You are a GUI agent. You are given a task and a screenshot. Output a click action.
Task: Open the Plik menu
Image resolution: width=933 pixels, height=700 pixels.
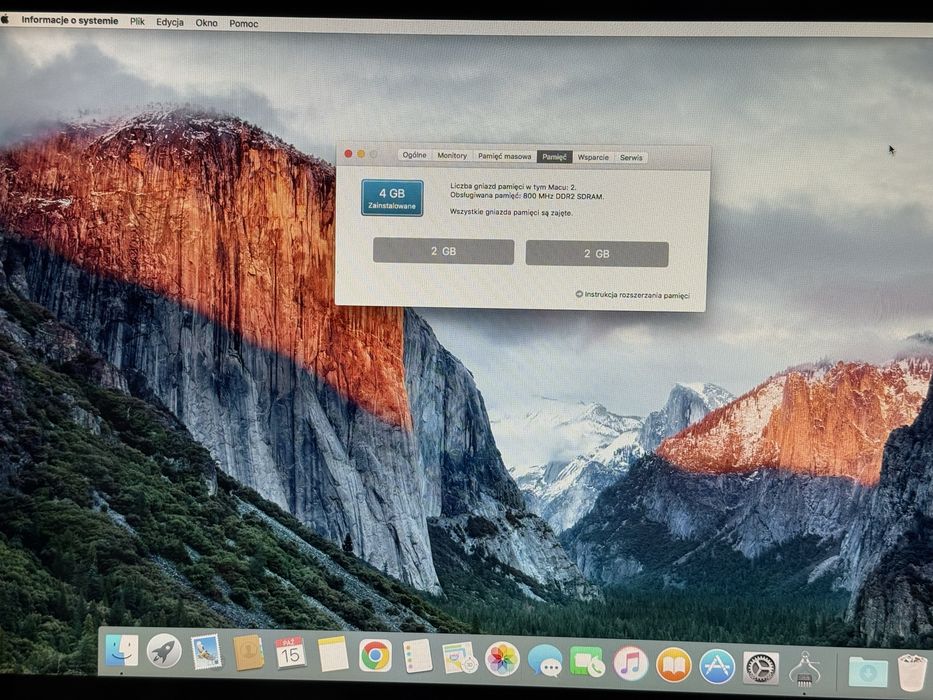tap(137, 21)
